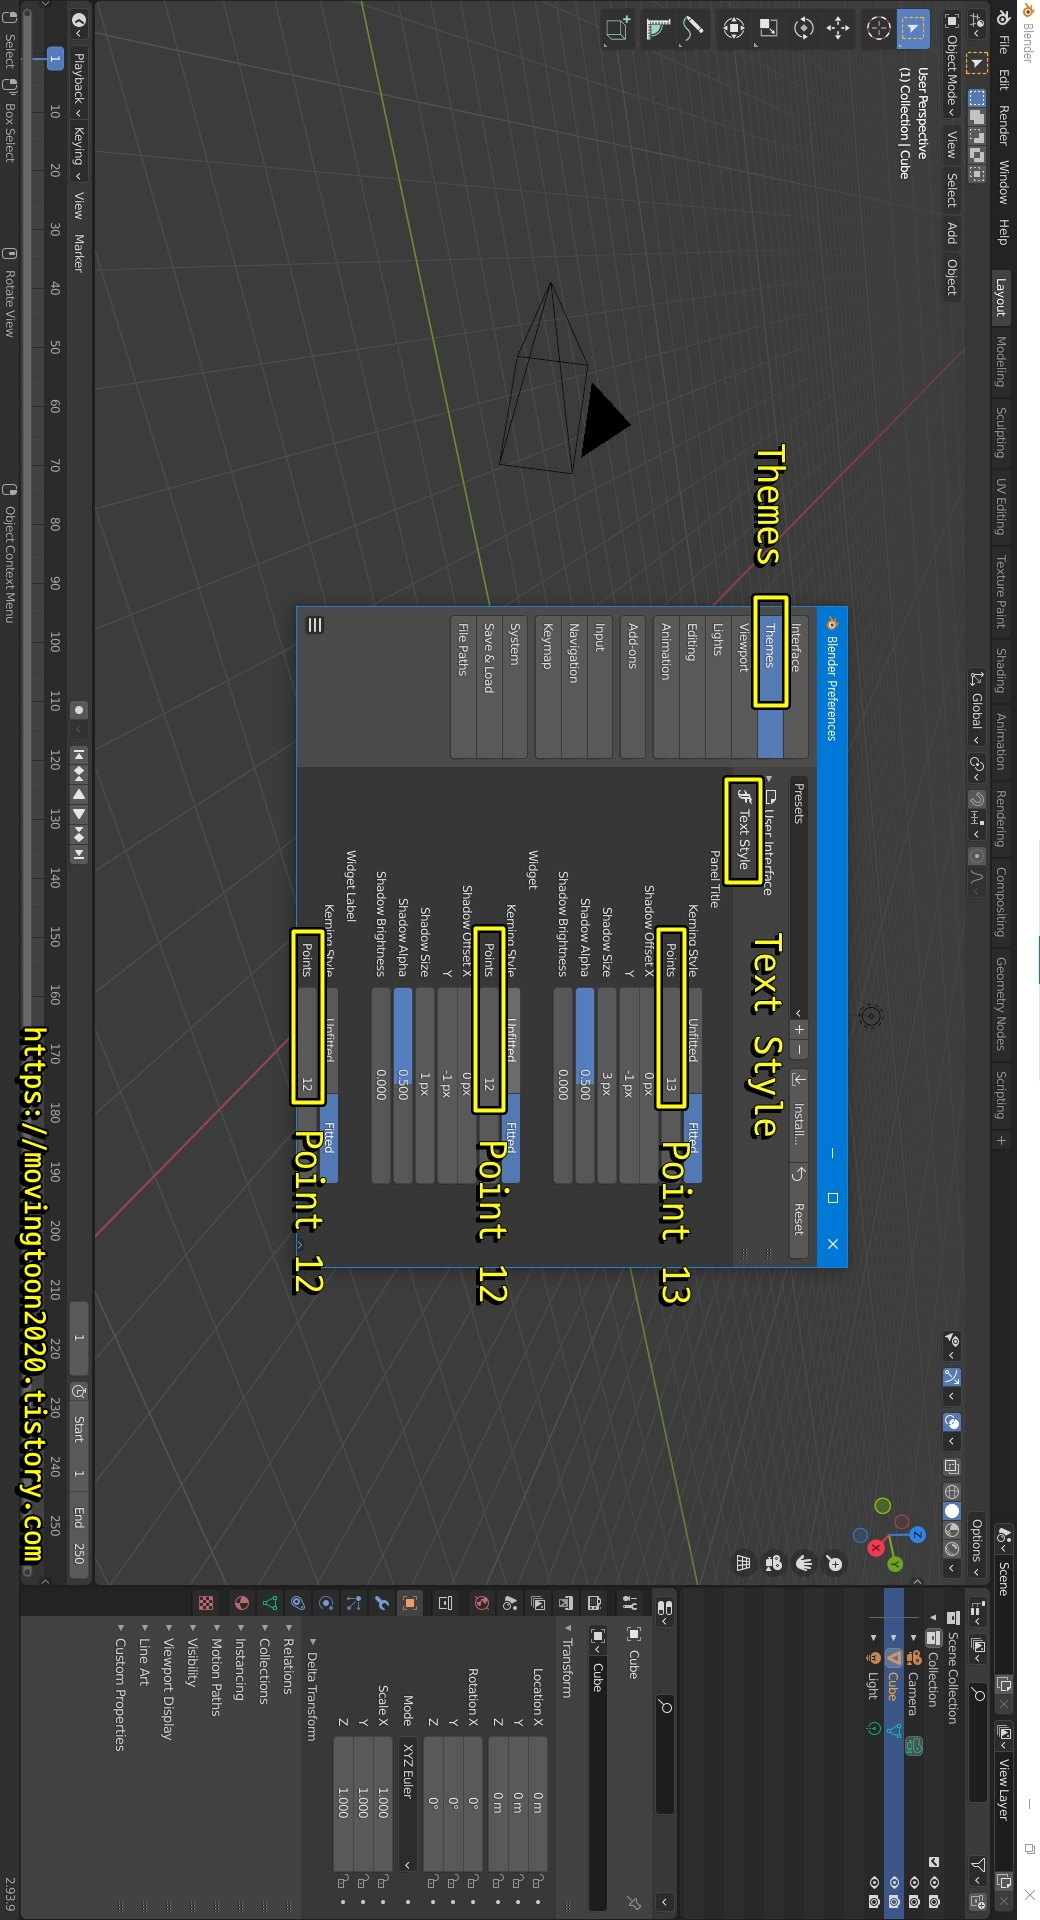
Task: Switch to rendered viewport shading
Action: pyautogui.click(x=952, y=1549)
